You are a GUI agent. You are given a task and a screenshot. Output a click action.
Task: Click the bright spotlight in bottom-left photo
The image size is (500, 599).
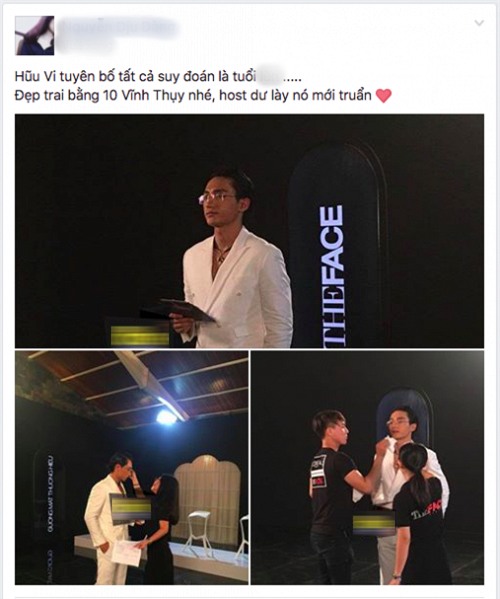point(167,417)
